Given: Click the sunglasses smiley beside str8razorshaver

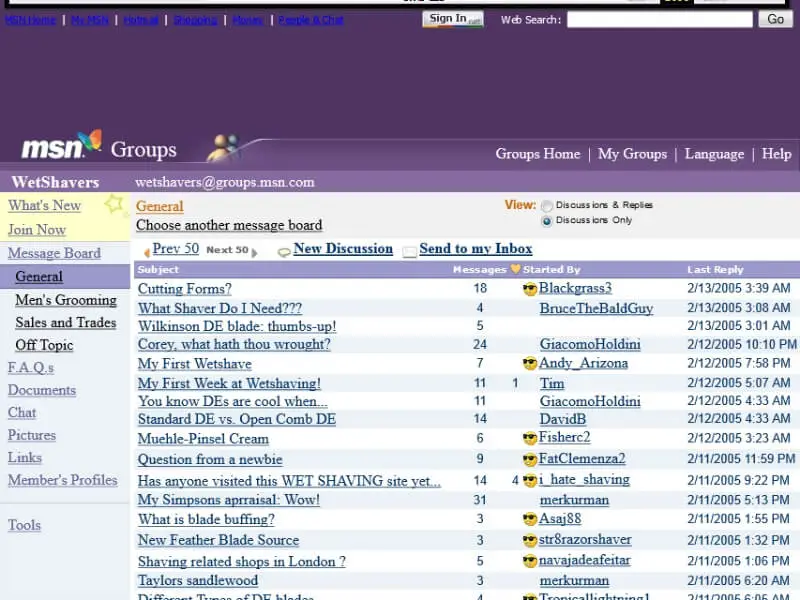Looking at the screenshot, I should (x=530, y=540).
